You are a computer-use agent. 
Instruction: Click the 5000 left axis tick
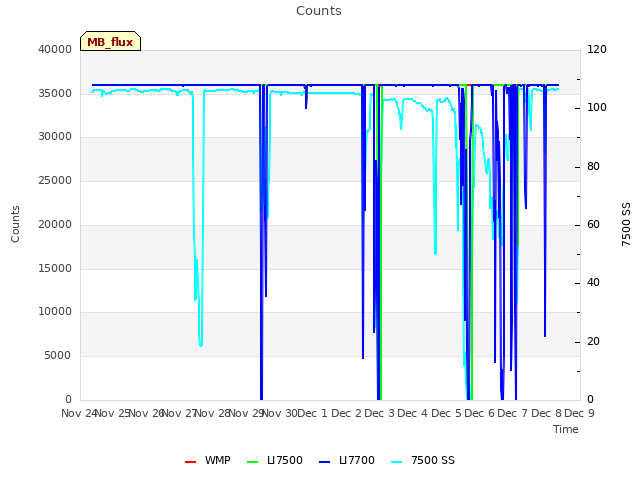click(58, 356)
